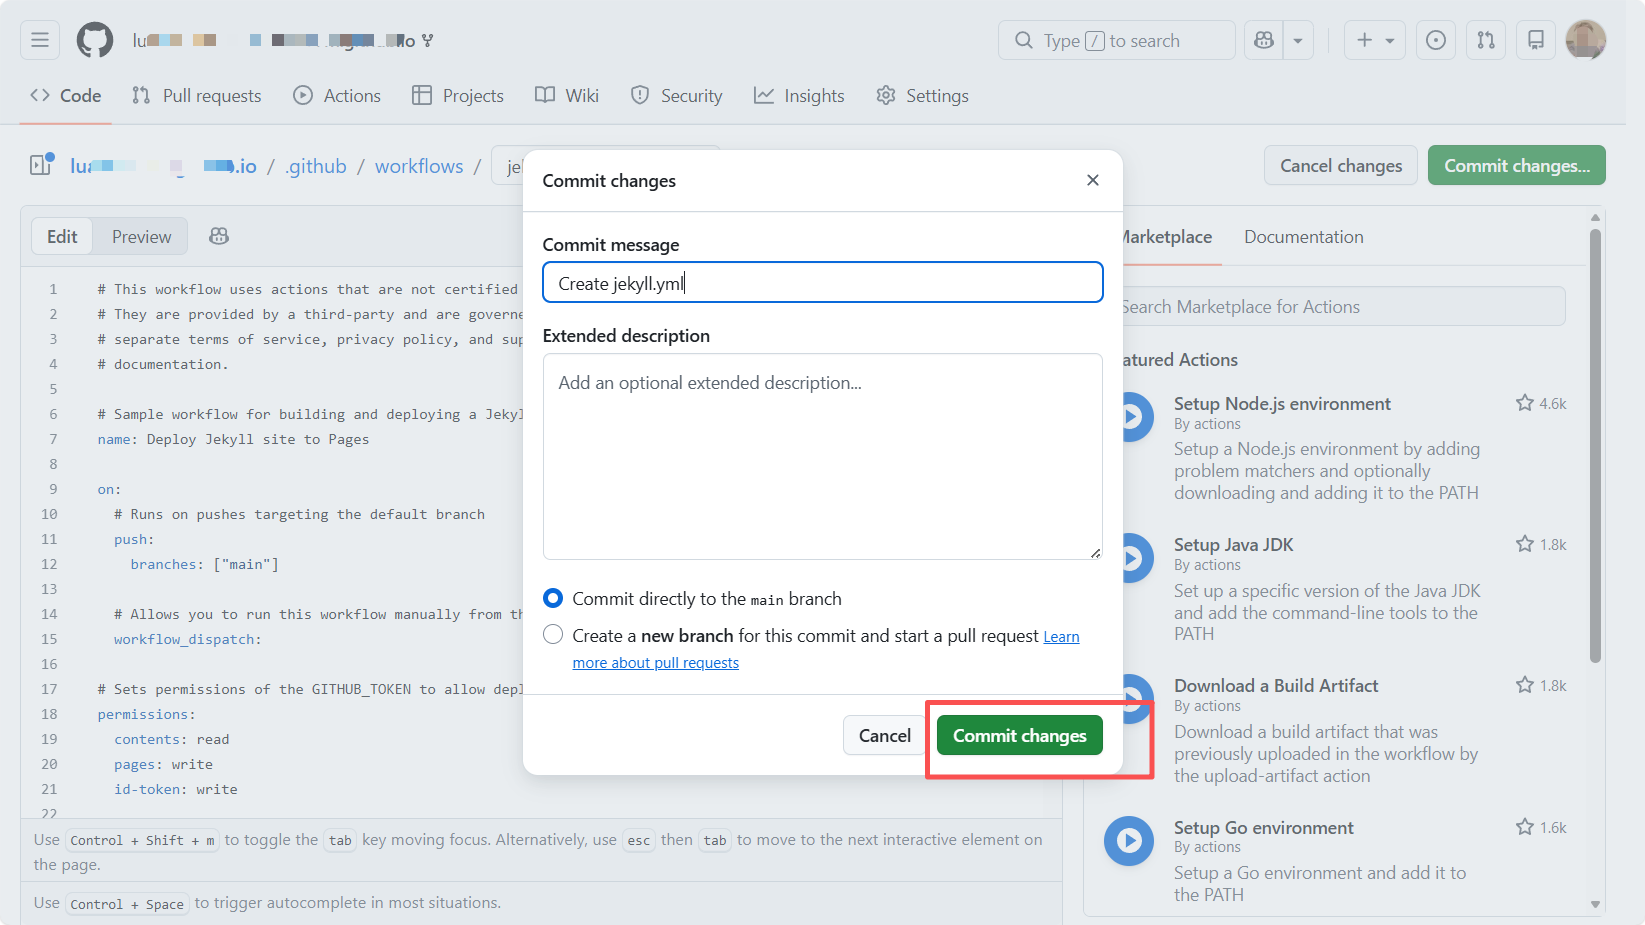Select Create a new branch option
The width and height of the screenshot is (1645, 925).
553,635
